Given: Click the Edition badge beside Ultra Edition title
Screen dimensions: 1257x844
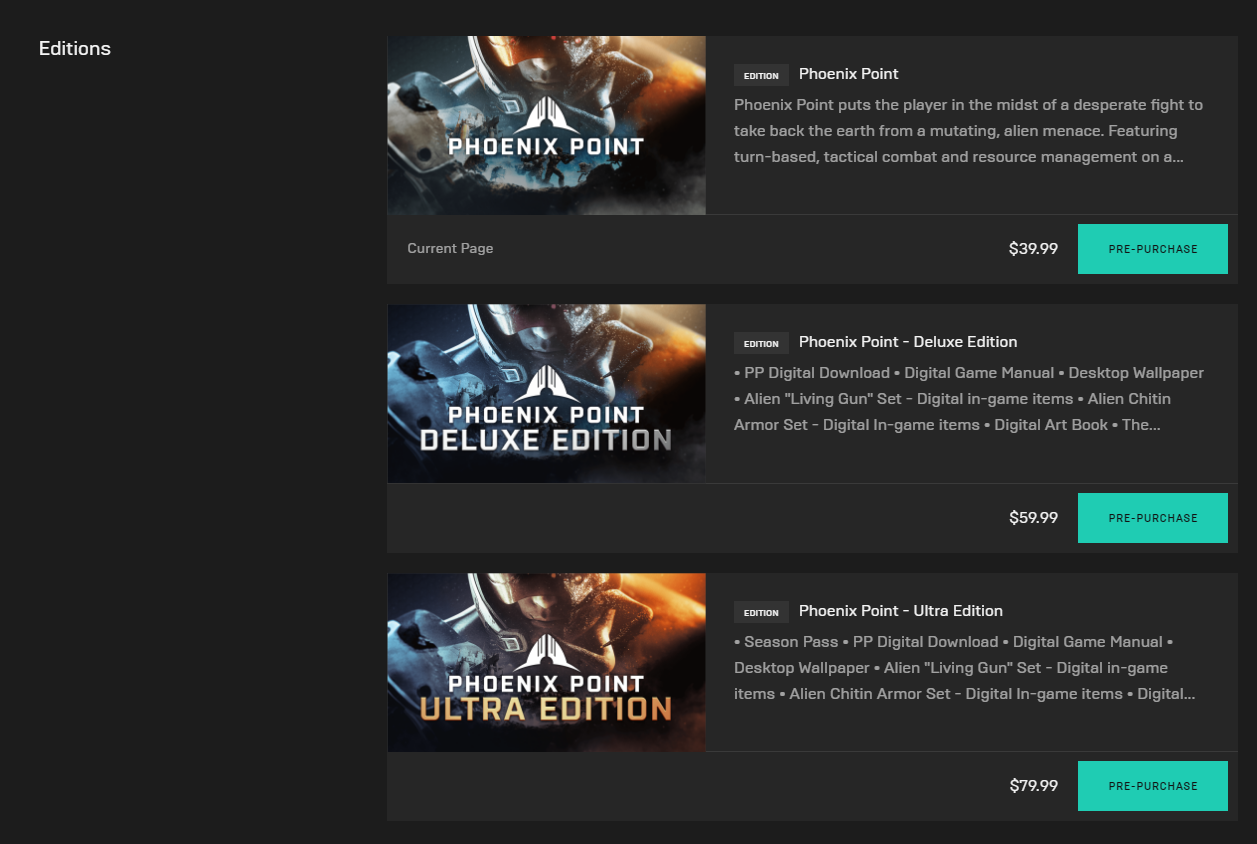Looking at the screenshot, I should click(x=761, y=612).
